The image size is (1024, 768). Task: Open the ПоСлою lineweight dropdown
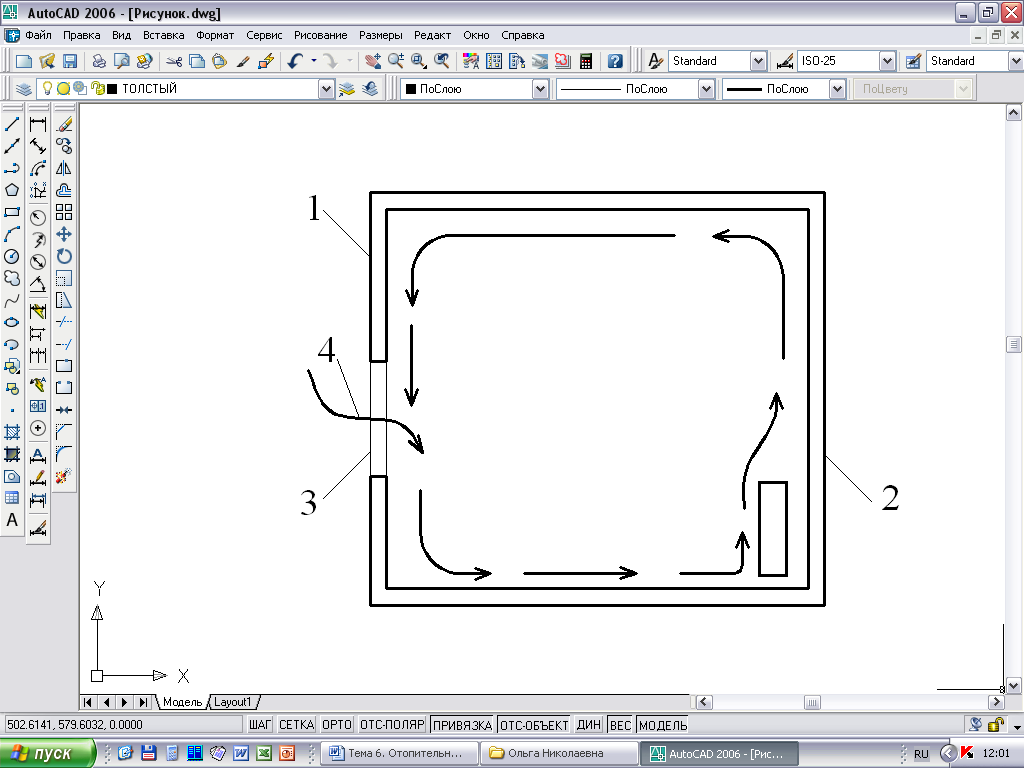pos(837,89)
